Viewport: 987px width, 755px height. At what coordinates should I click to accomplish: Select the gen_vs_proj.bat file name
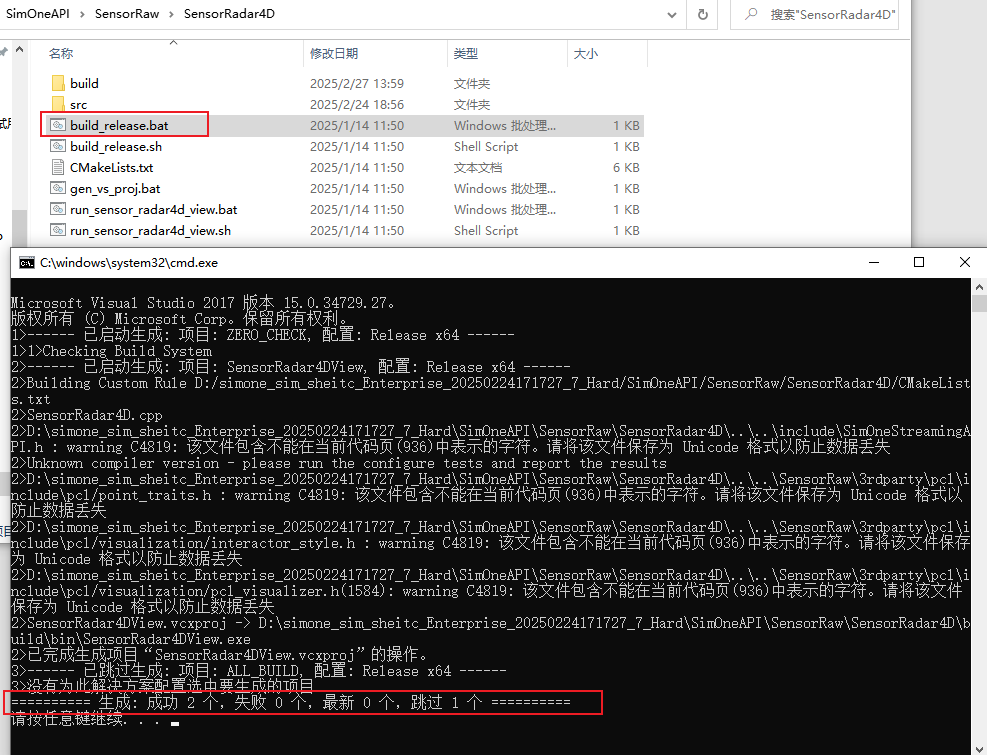pyautogui.click(x=115, y=188)
